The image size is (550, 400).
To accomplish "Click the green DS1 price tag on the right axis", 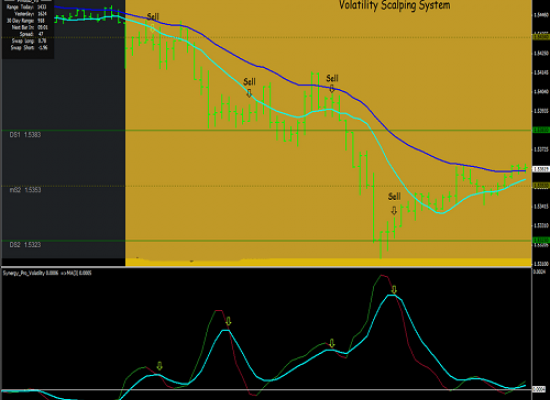I will click(x=541, y=130).
